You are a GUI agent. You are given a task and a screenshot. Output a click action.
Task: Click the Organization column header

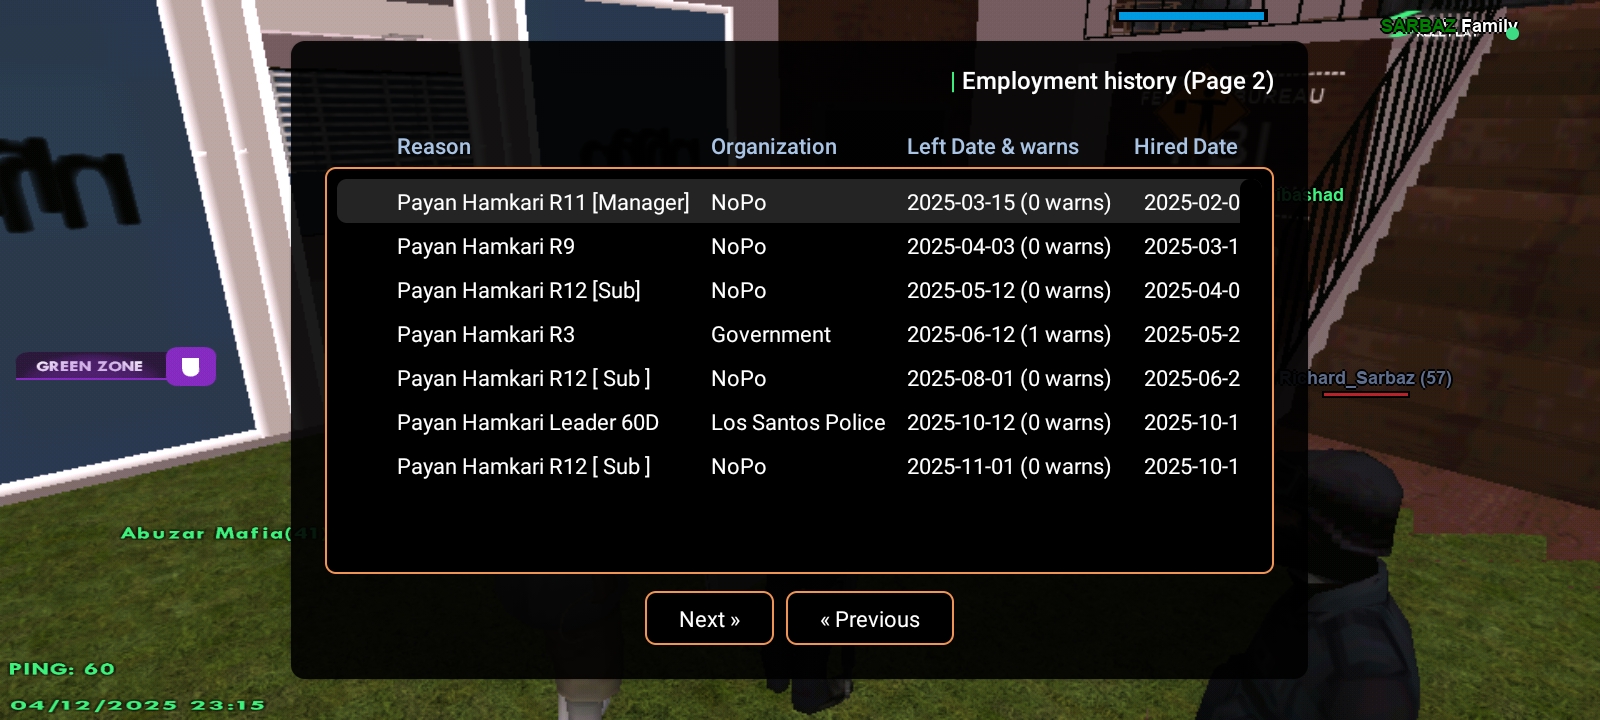point(773,147)
